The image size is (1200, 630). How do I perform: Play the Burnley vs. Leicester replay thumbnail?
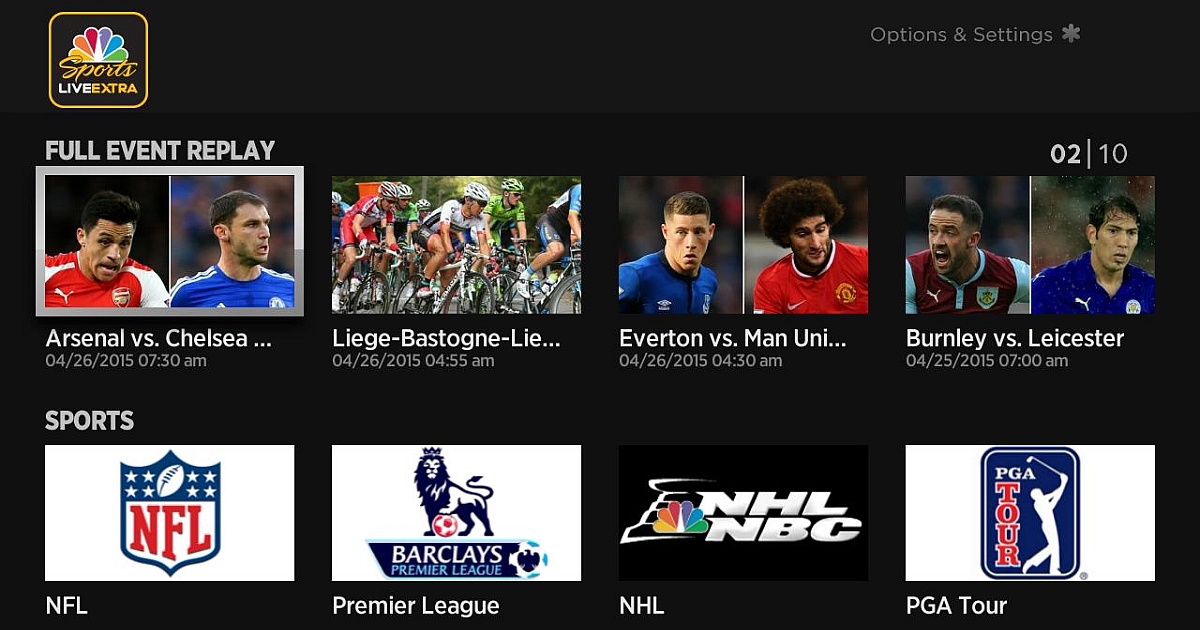(1030, 245)
